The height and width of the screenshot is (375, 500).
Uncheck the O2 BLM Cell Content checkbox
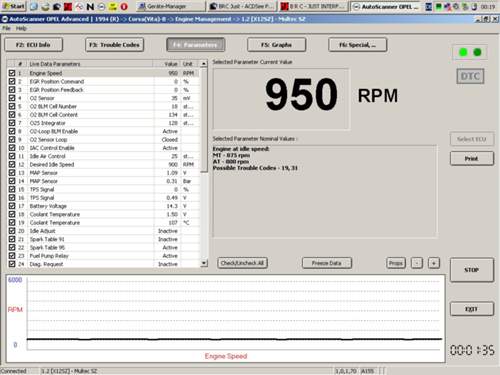coord(12,115)
